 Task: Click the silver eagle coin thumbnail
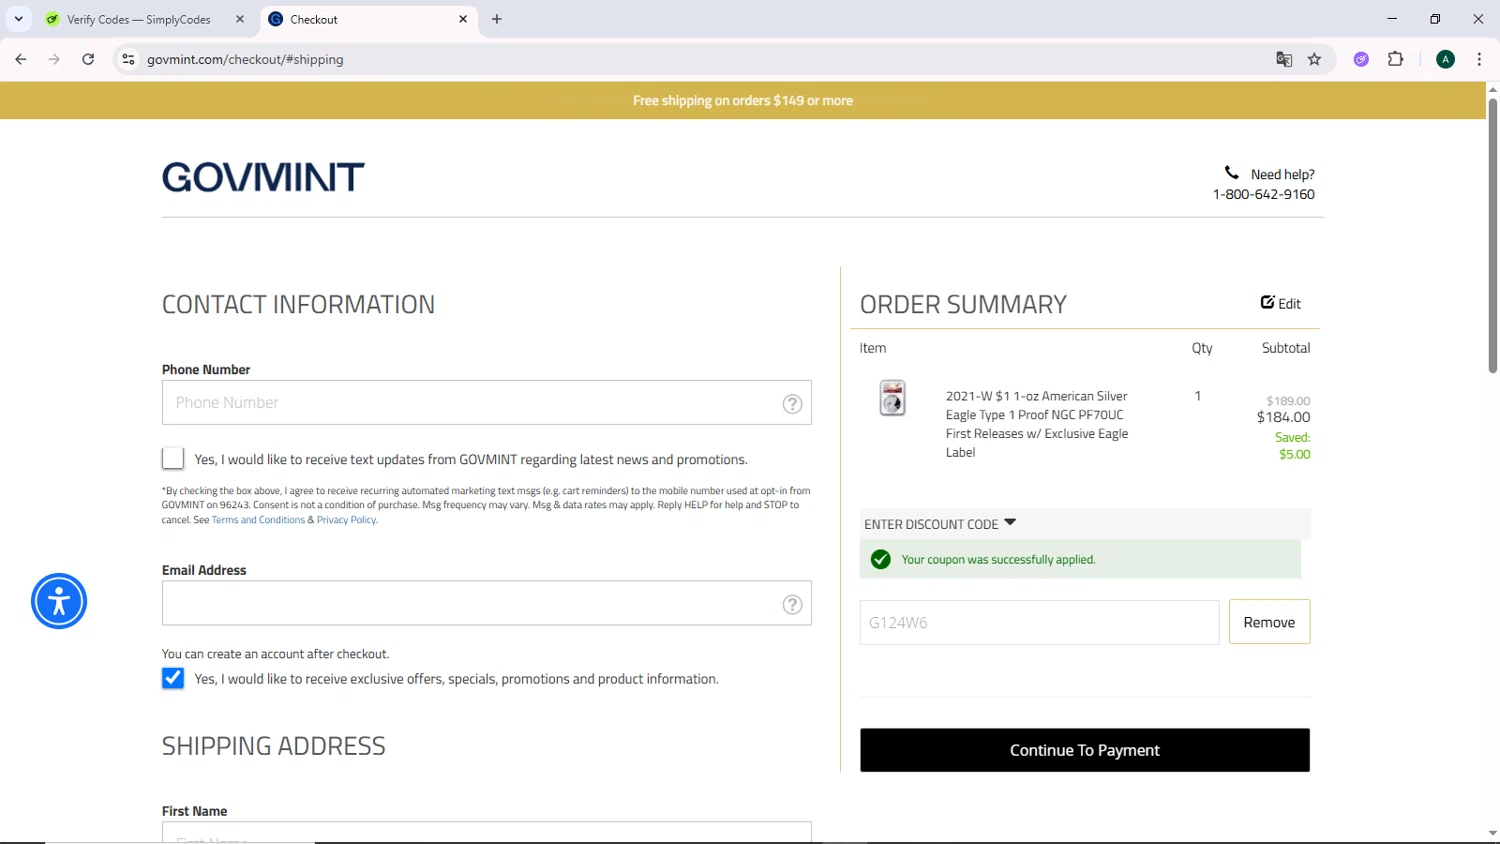coord(892,397)
